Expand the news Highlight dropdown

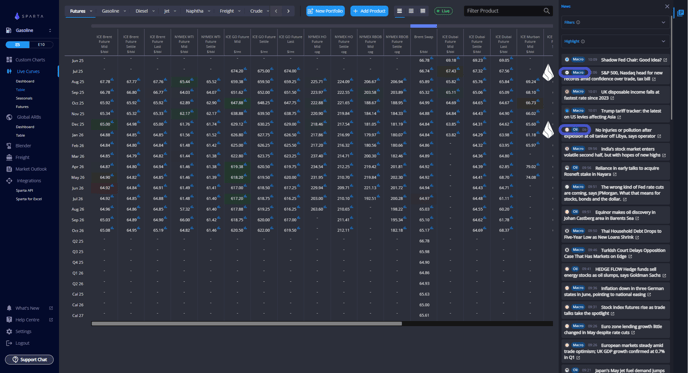(x=615, y=41)
